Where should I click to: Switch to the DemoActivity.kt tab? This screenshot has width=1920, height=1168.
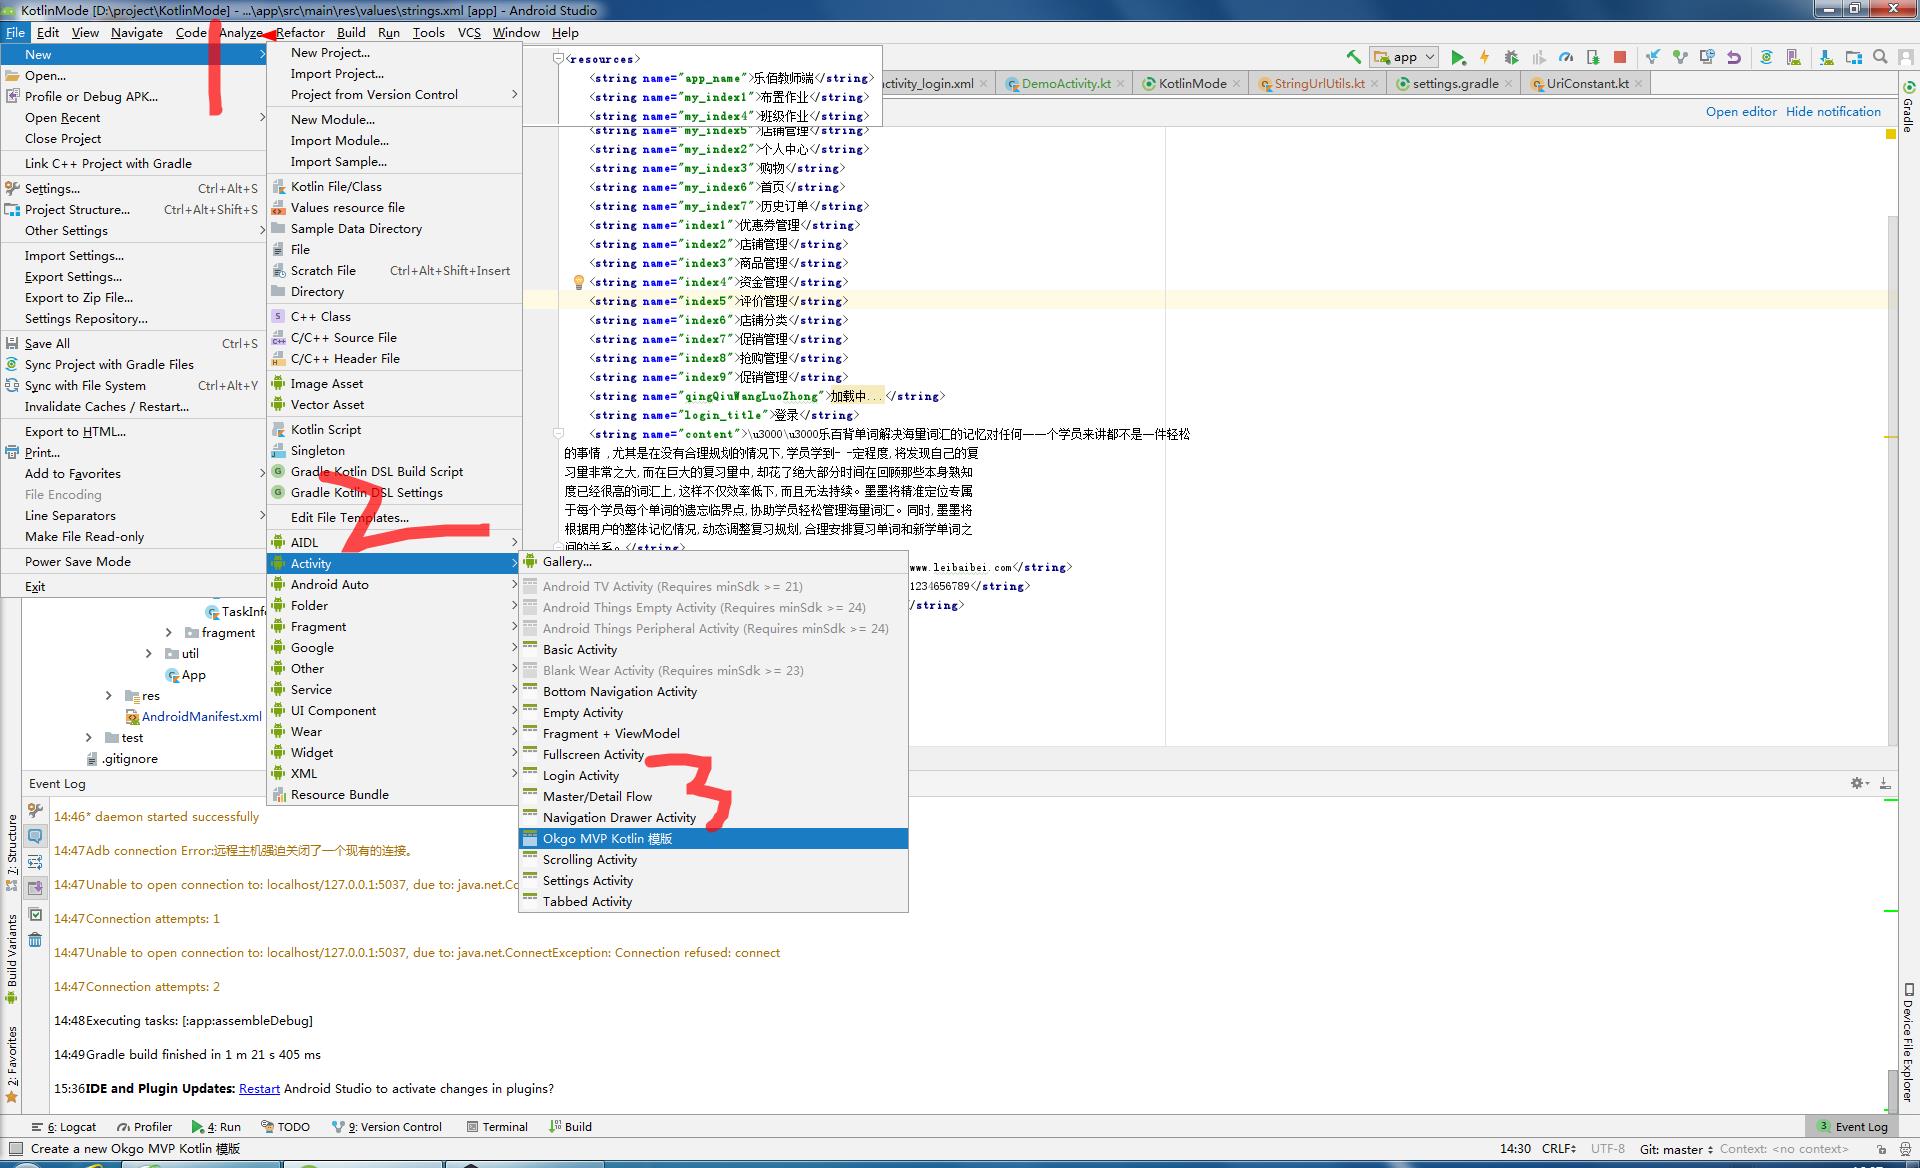point(1065,83)
